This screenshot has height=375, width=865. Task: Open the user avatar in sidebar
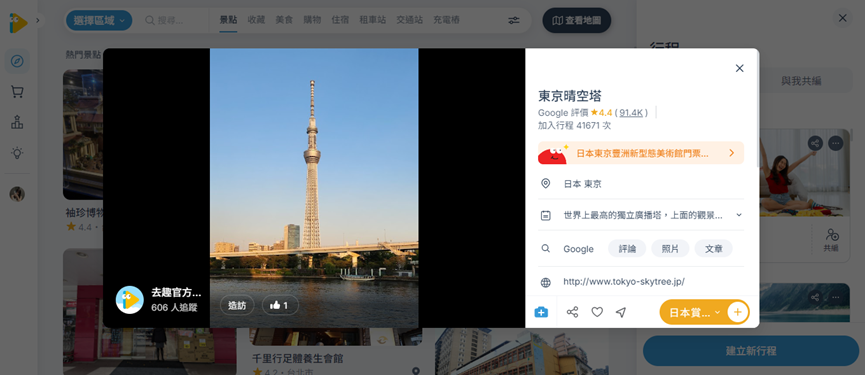17,194
